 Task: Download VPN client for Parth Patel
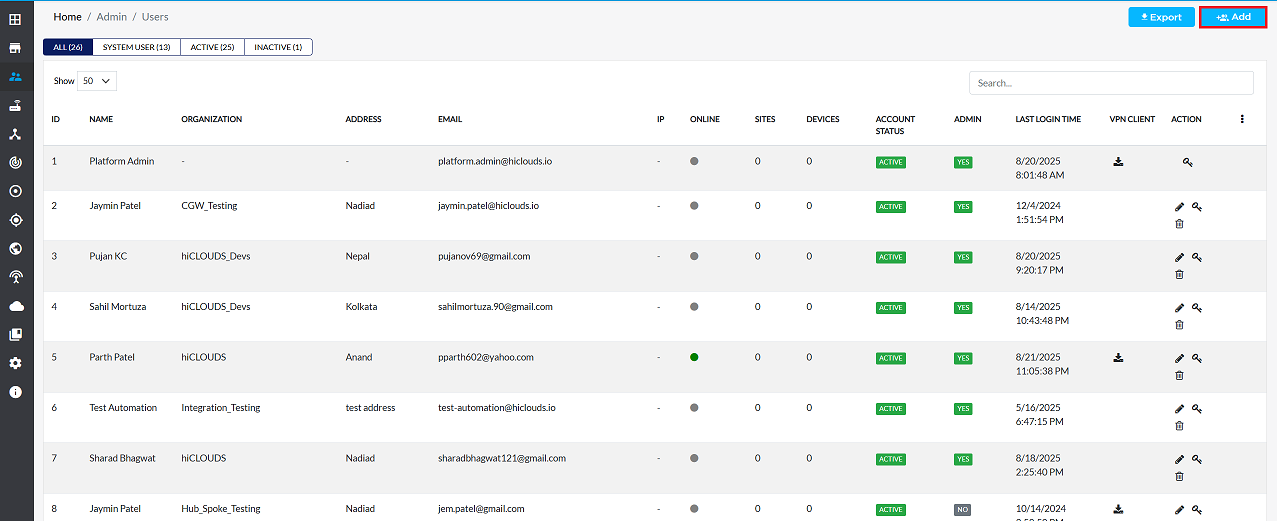(x=1118, y=357)
